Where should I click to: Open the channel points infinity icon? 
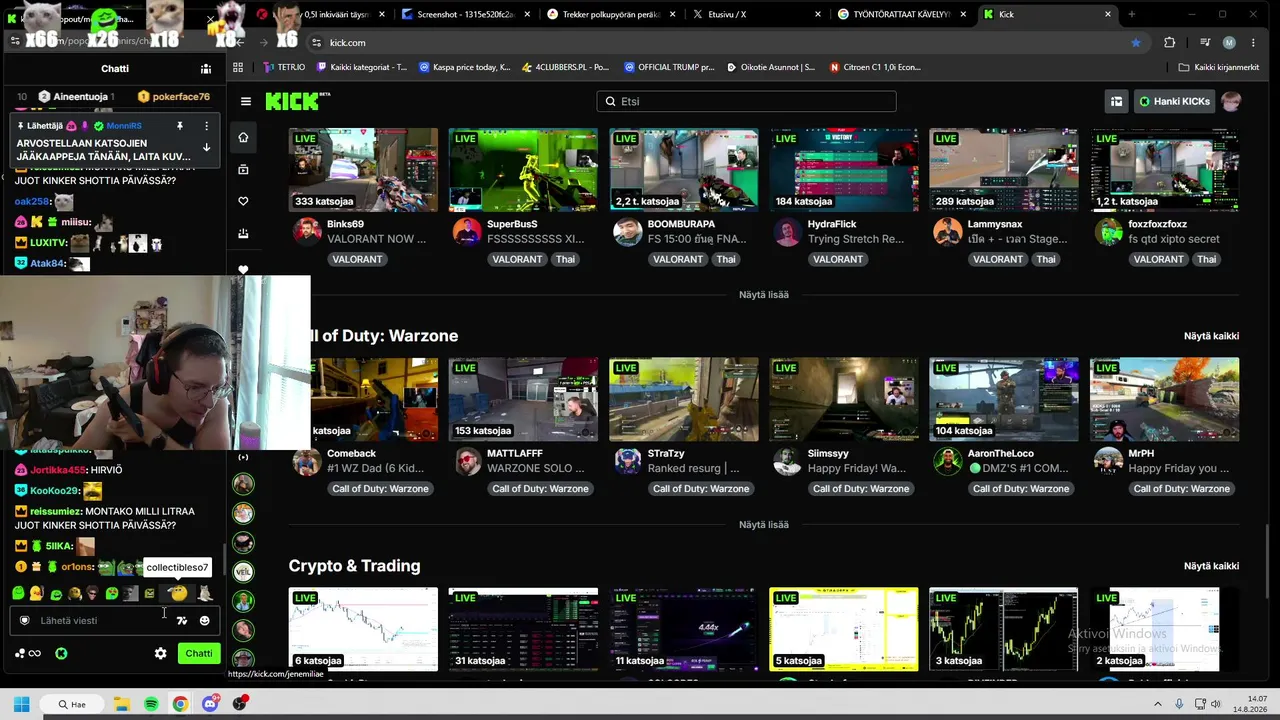34,654
